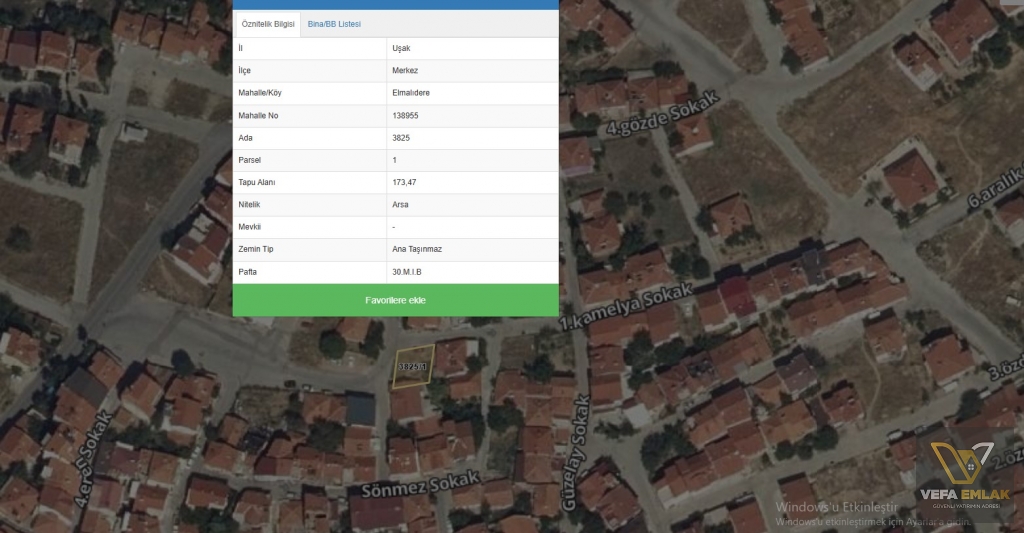Click the Nitelik label
1024x533 pixels.
[249, 204]
